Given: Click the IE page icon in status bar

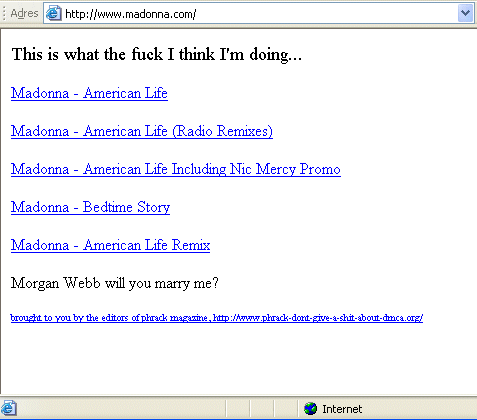Looking at the screenshot, I should [8, 408].
